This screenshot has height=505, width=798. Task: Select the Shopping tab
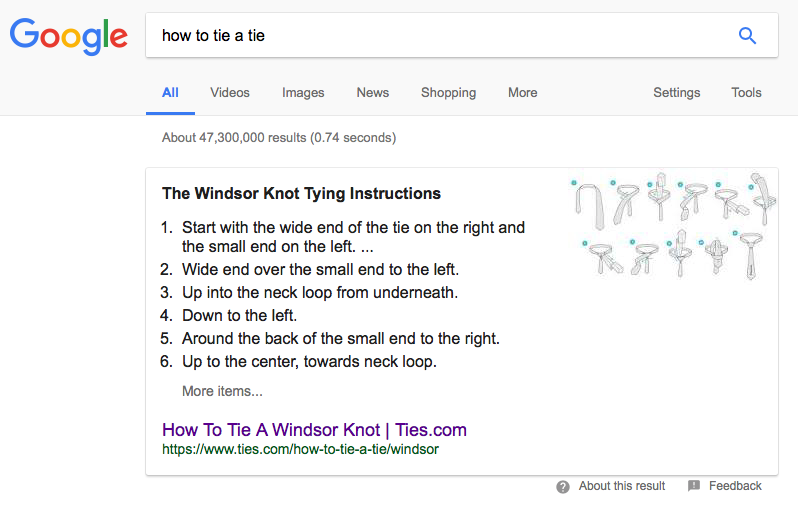pyautogui.click(x=448, y=93)
